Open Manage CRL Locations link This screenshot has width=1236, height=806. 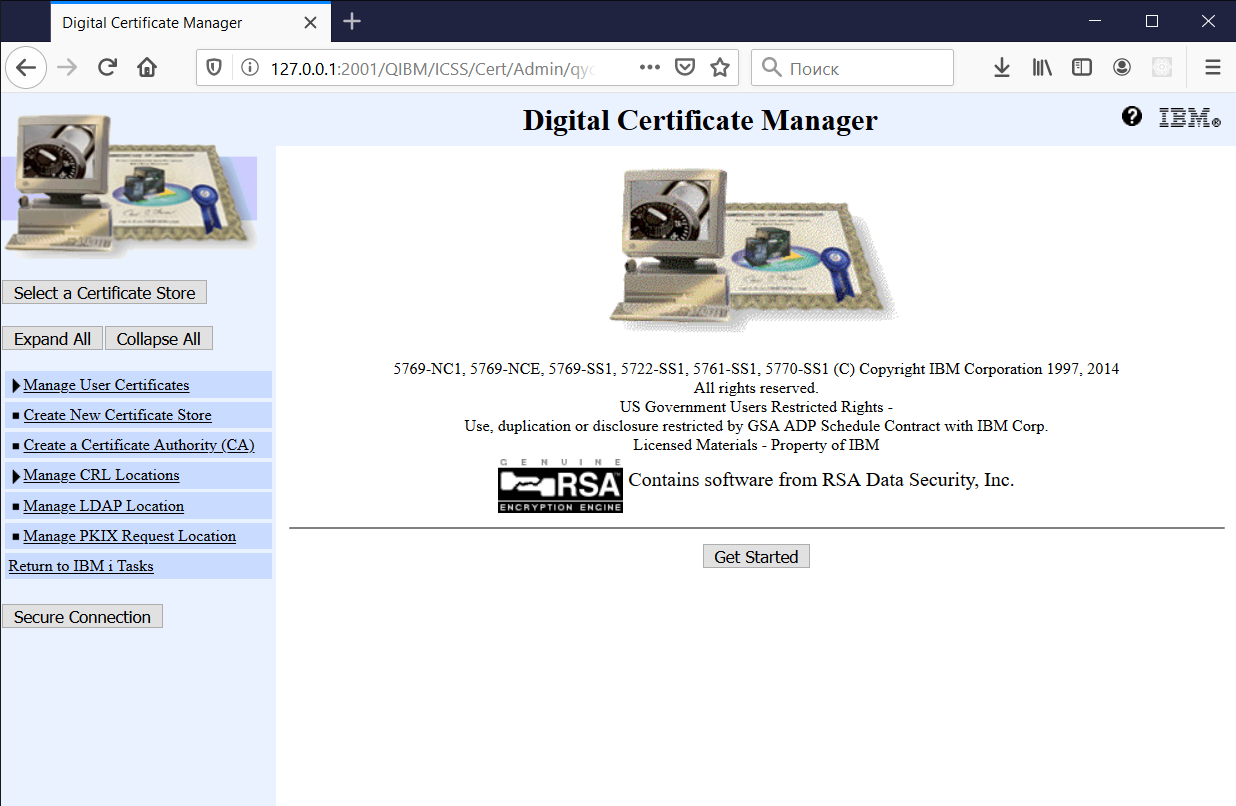101,475
